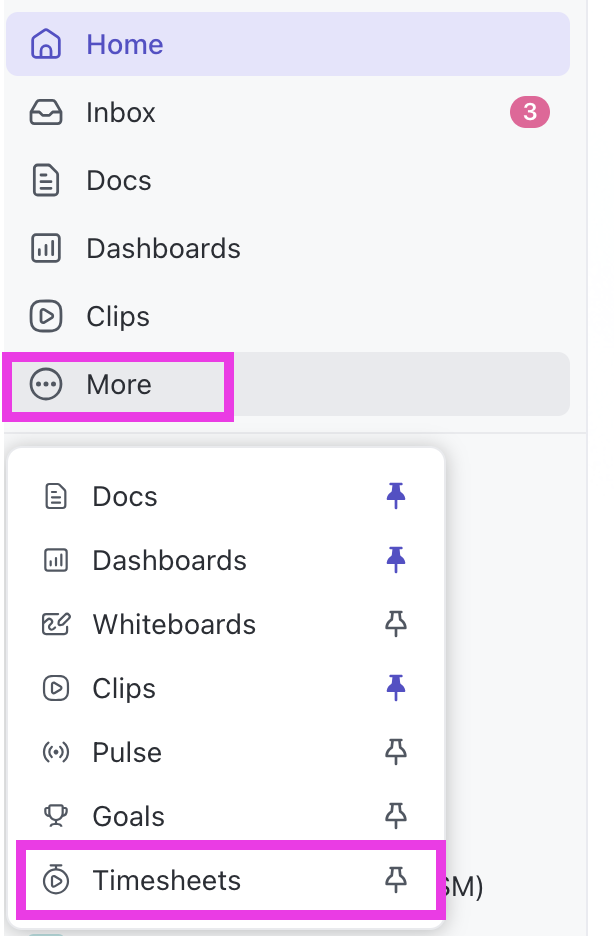Click the Whiteboards icon in the menu

(56, 625)
